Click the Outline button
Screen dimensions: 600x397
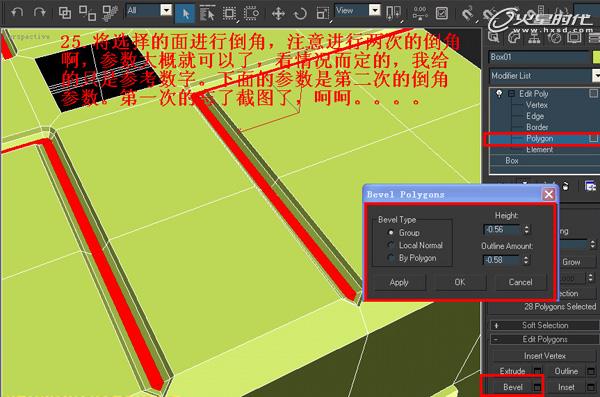click(566, 371)
